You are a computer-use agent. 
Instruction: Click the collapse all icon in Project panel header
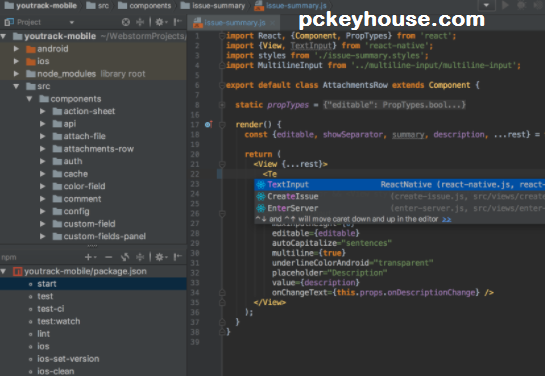click(x=140, y=22)
